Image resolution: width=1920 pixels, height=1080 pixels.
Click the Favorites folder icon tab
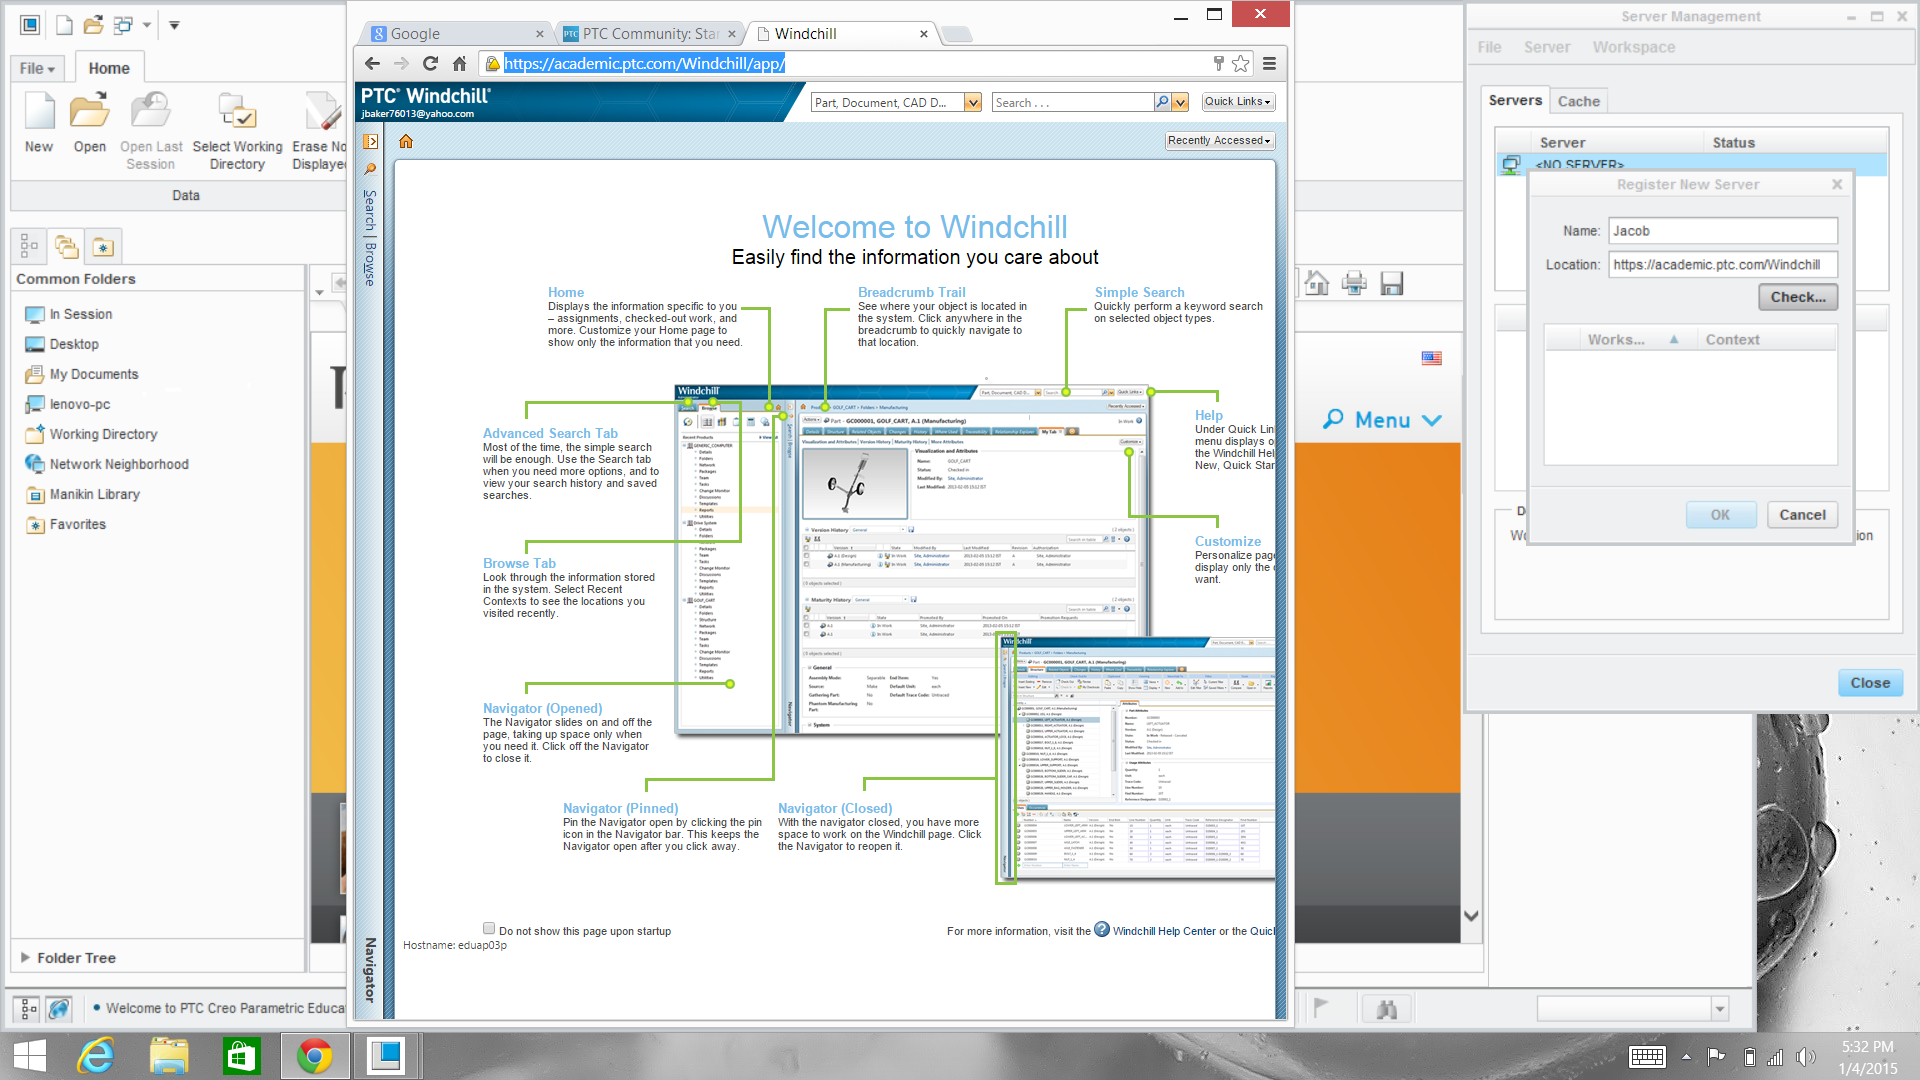103,246
